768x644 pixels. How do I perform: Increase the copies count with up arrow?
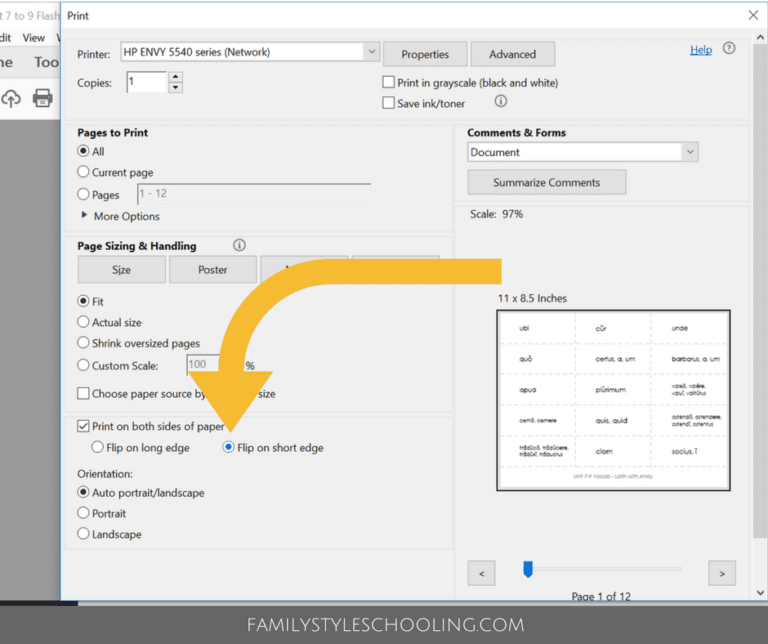[x=176, y=77]
